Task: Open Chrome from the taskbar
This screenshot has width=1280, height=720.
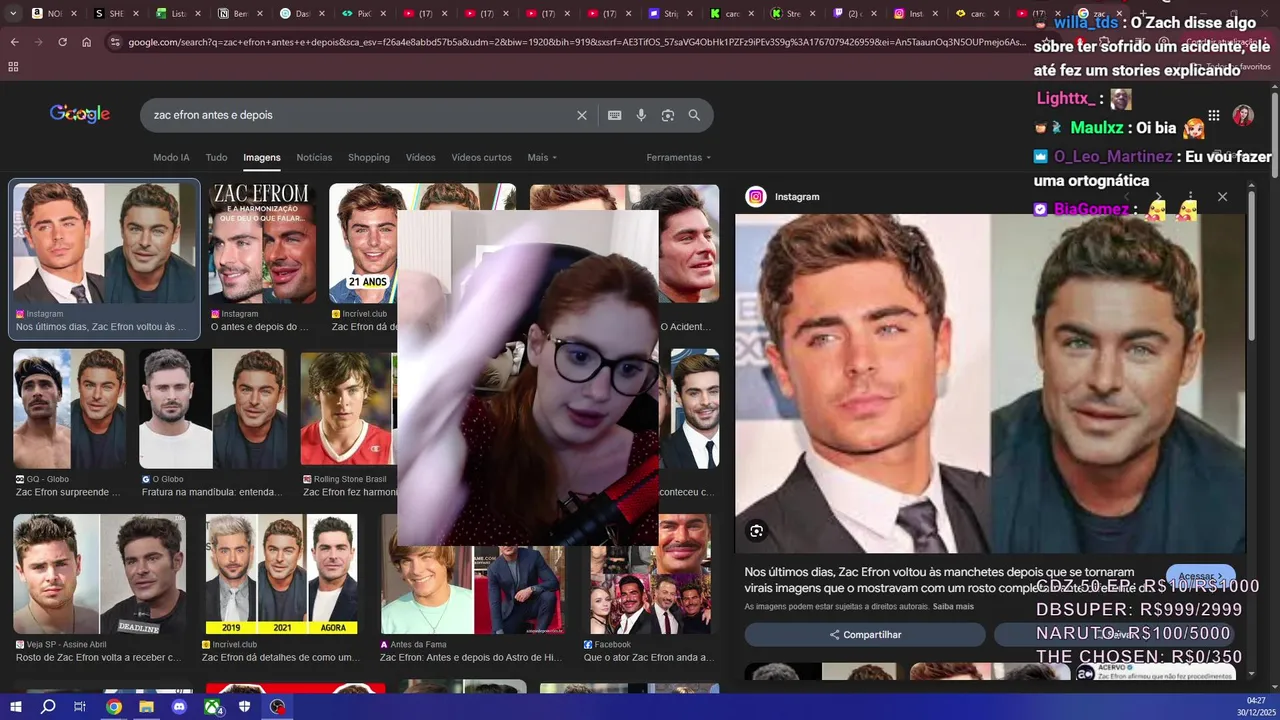Action: pyautogui.click(x=114, y=707)
